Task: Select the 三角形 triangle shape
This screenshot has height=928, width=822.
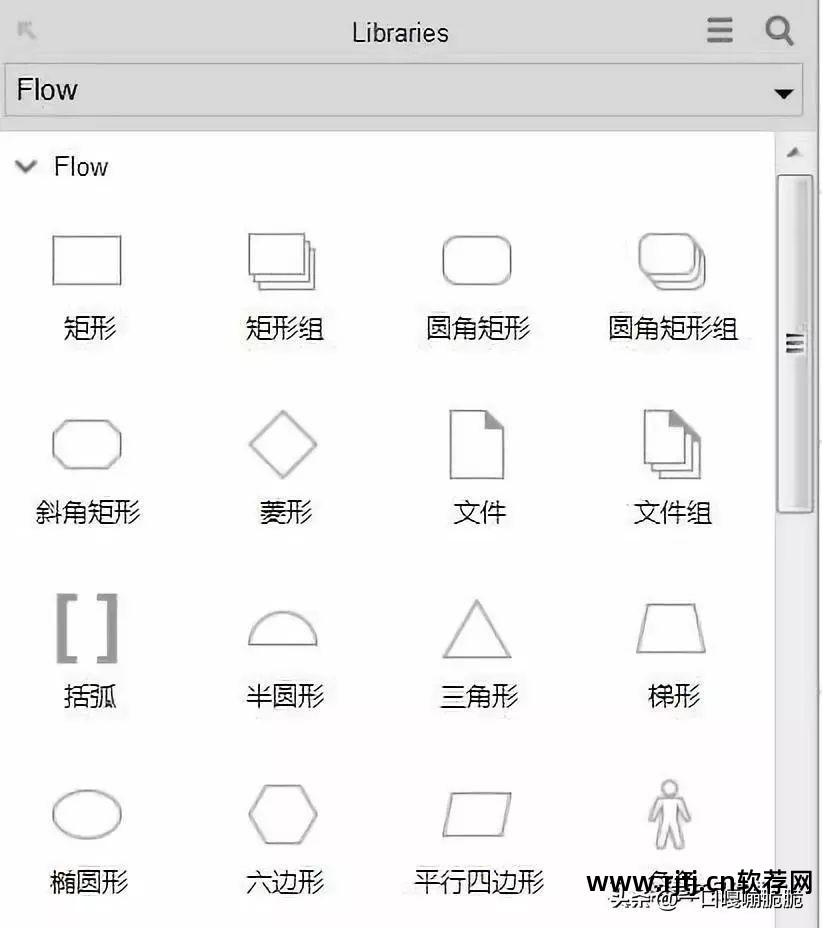Action: coord(477,629)
